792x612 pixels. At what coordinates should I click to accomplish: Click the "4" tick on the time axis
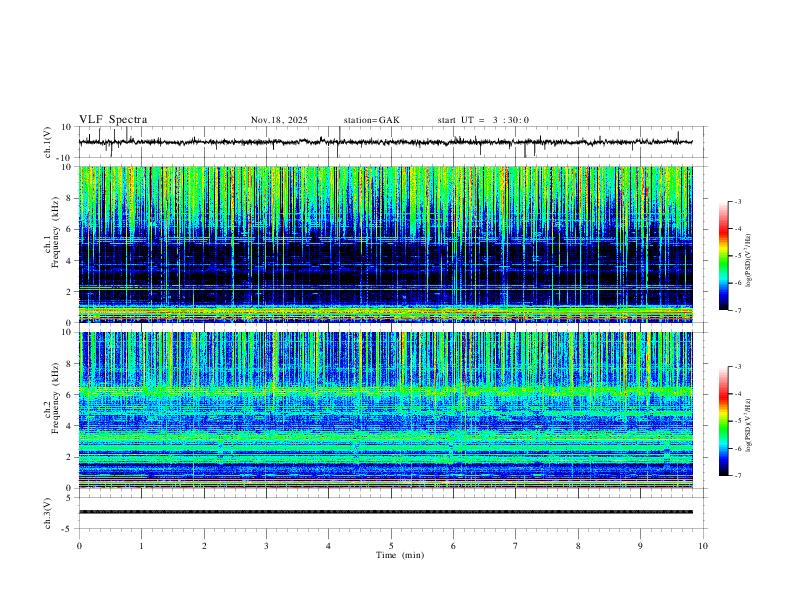coord(328,546)
